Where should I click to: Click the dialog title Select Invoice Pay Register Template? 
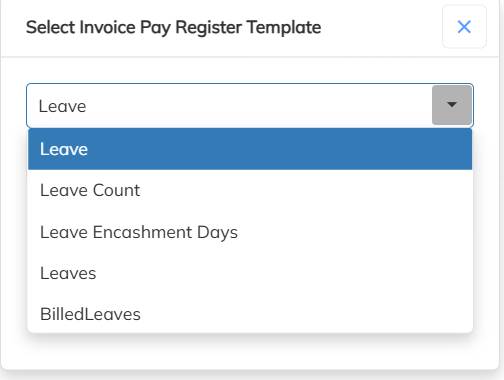(x=173, y=27)
